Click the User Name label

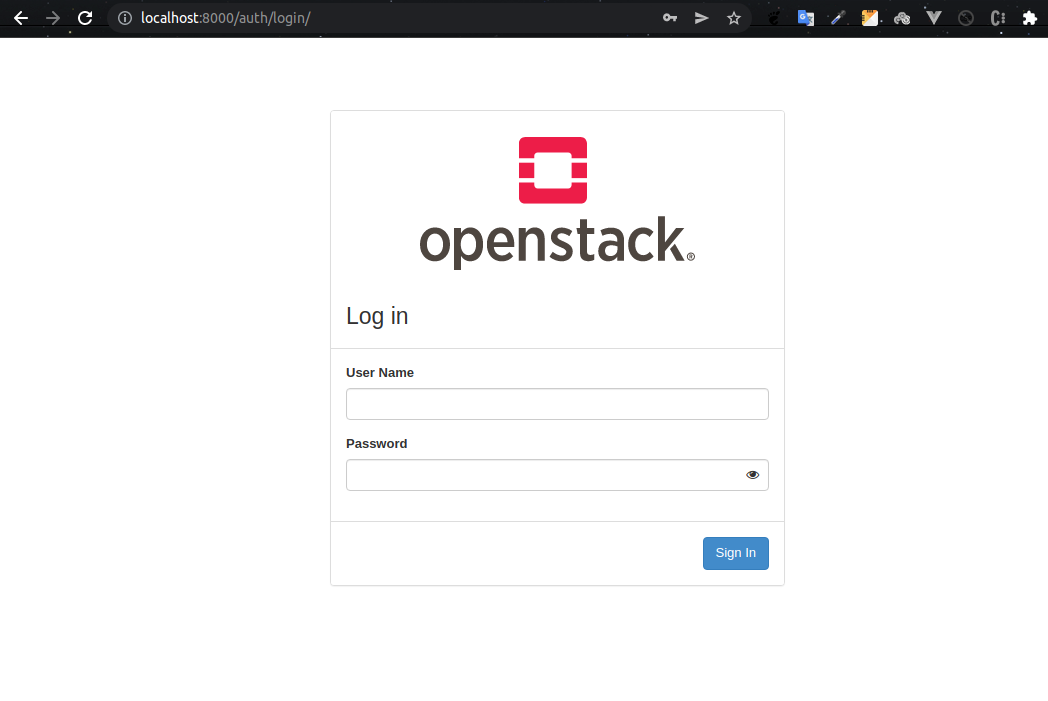pos(380,373)
